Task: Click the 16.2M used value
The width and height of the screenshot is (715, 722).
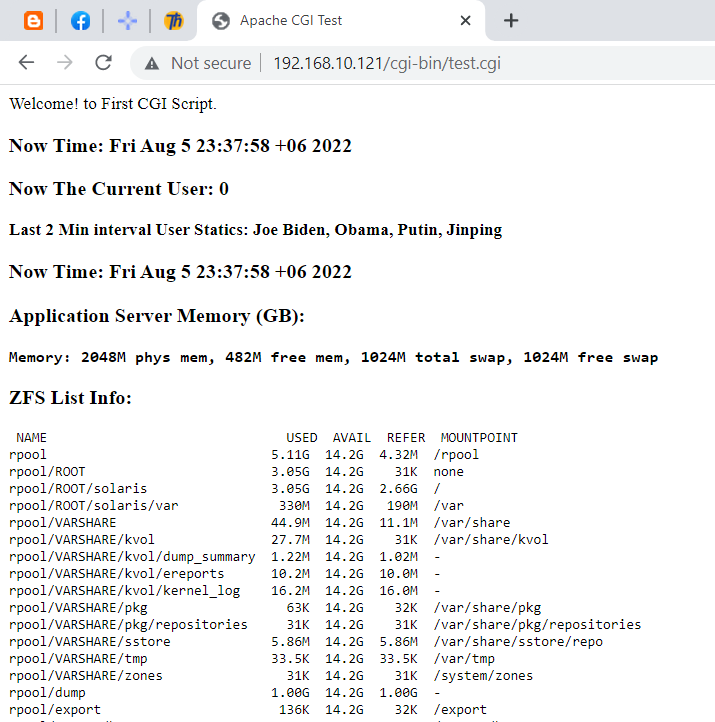Action: click(290, 591)
